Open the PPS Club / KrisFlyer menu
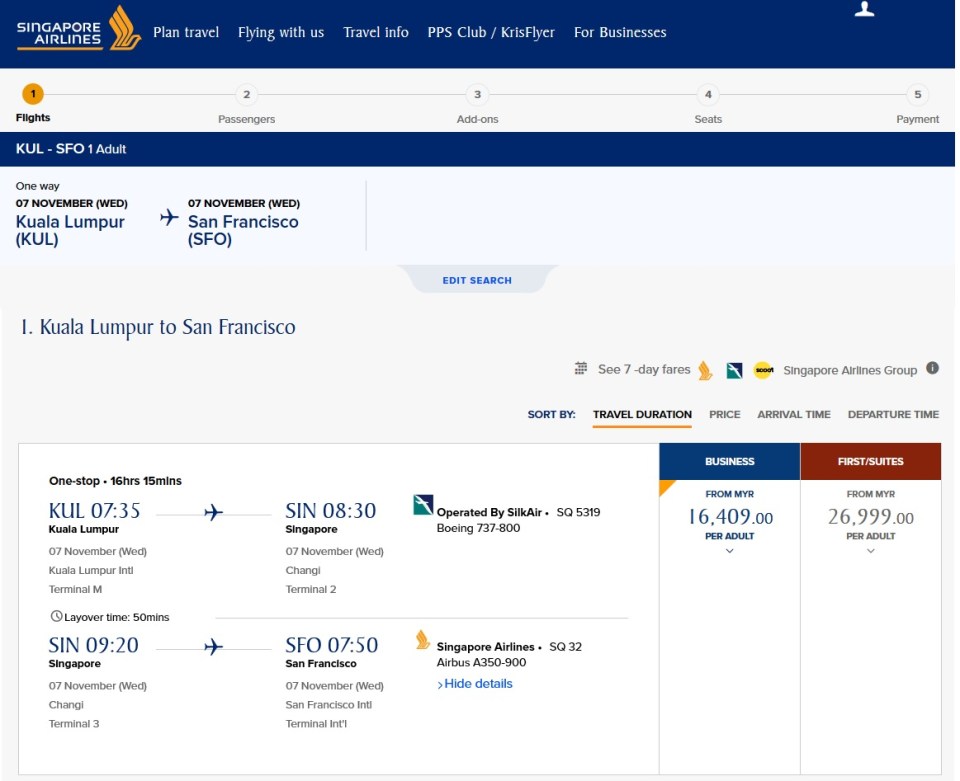 [491, 32]
